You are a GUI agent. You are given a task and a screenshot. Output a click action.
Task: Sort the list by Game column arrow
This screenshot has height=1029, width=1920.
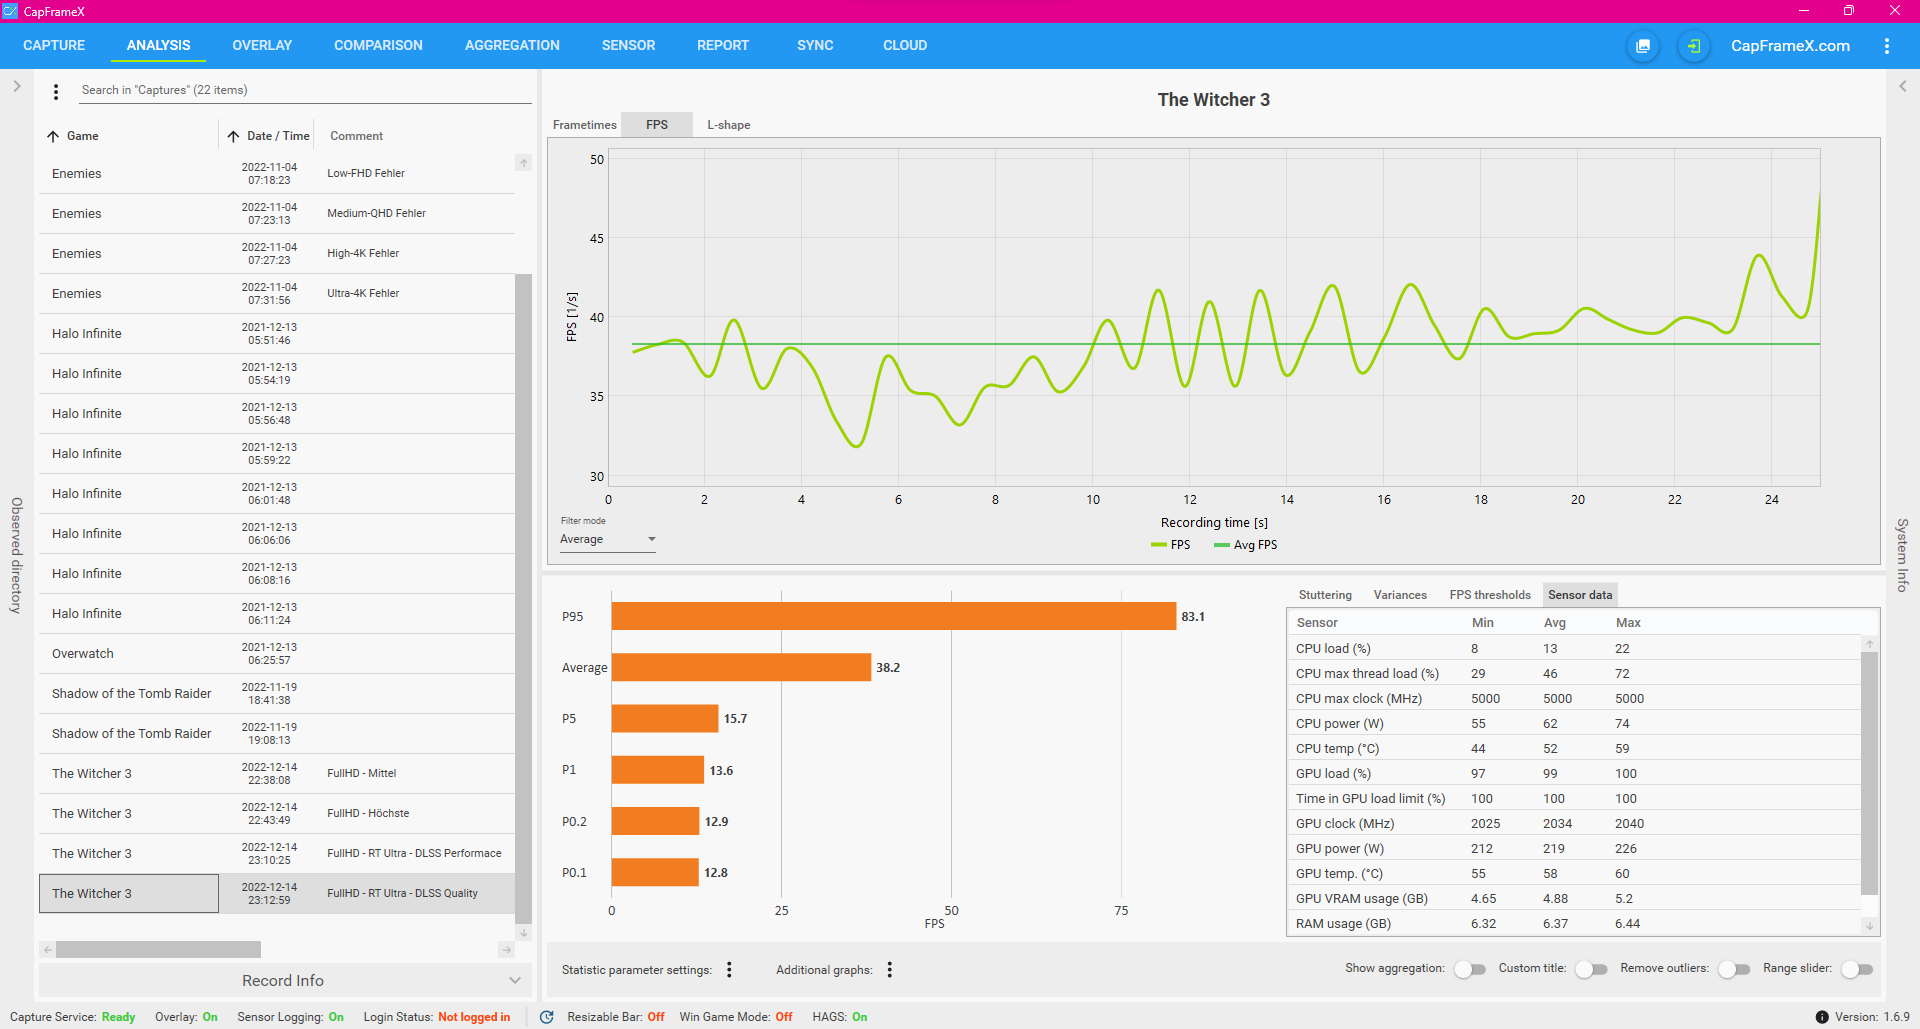pos(53,136)
